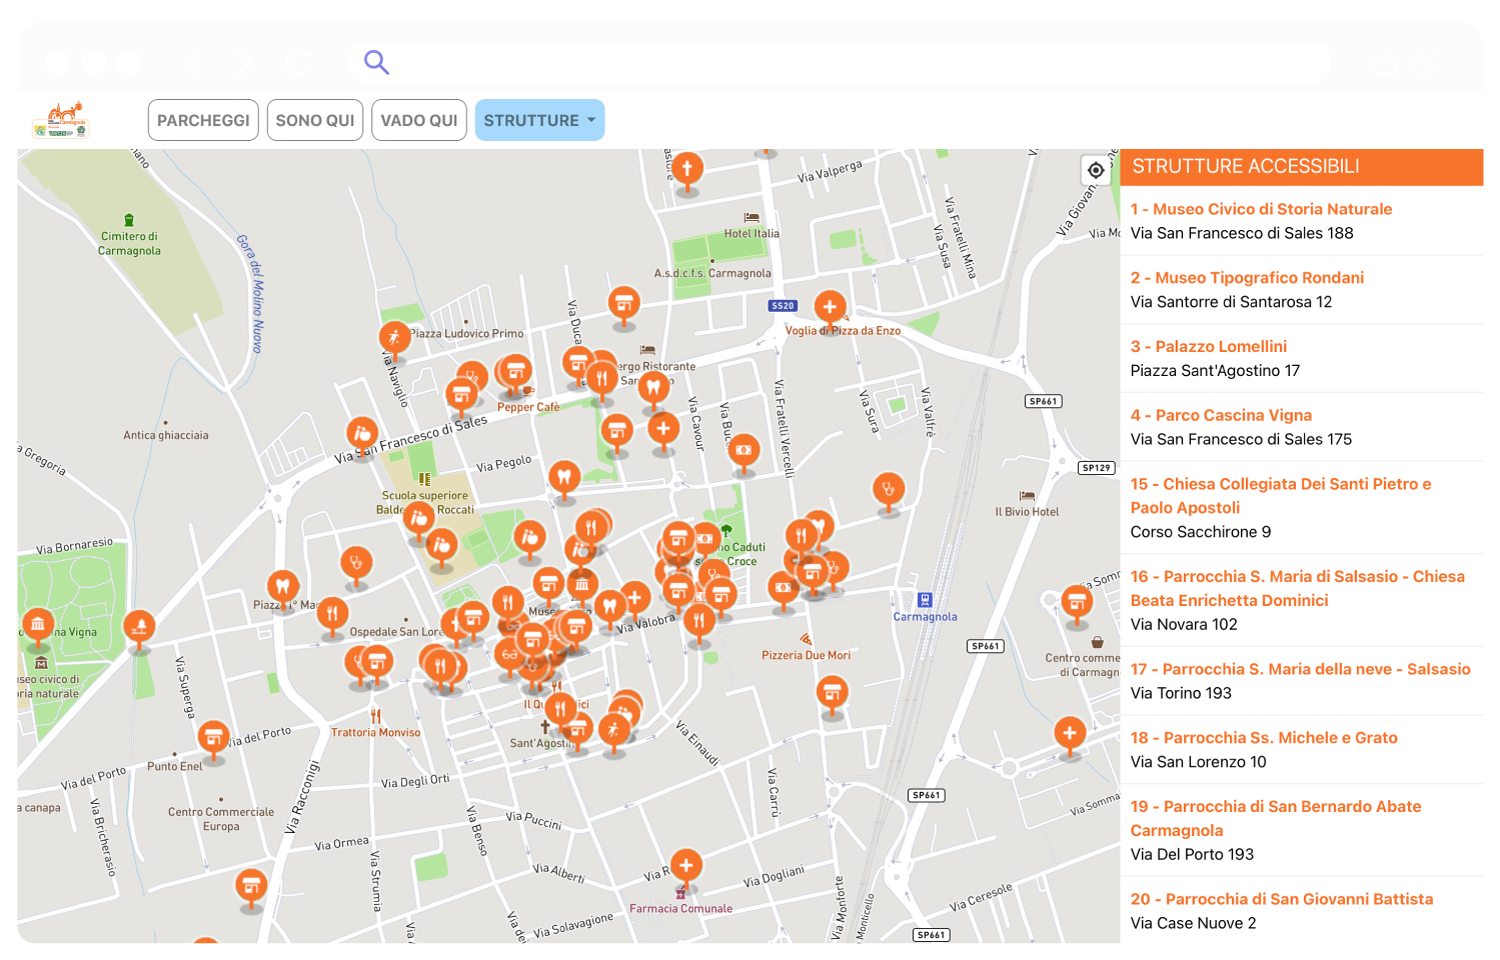Screen dimensions: 1500x960
Task: Open the shop marker below Centro Commerciale Europa
Action: click(251, 887)
